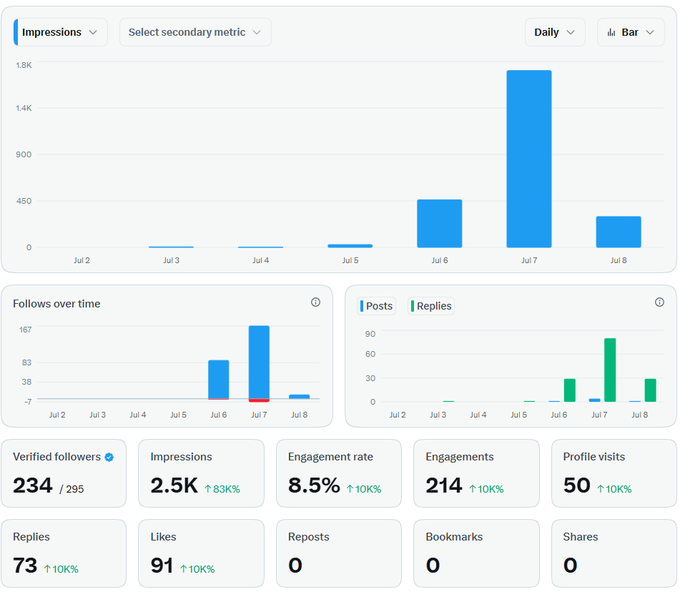The height and width of the screenshot is (607, 680).
Task: Click the 10K% increase on Profile visits
Action: [x=614, y=489]
